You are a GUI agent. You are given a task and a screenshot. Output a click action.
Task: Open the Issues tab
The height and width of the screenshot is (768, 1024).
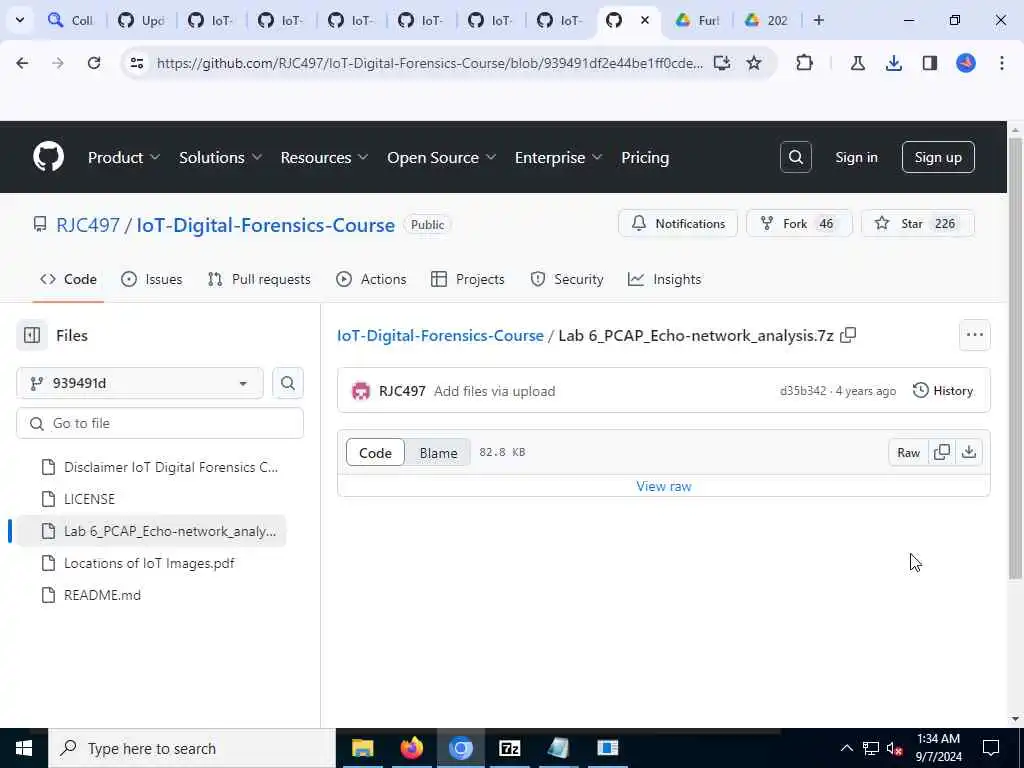[x=152, y=280]
